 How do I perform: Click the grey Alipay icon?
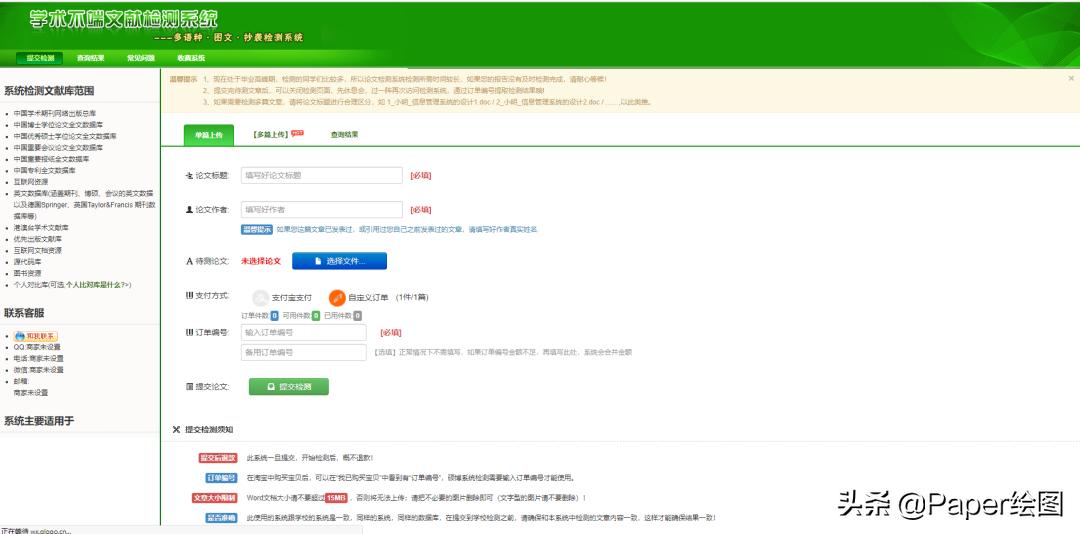[260, 298]
